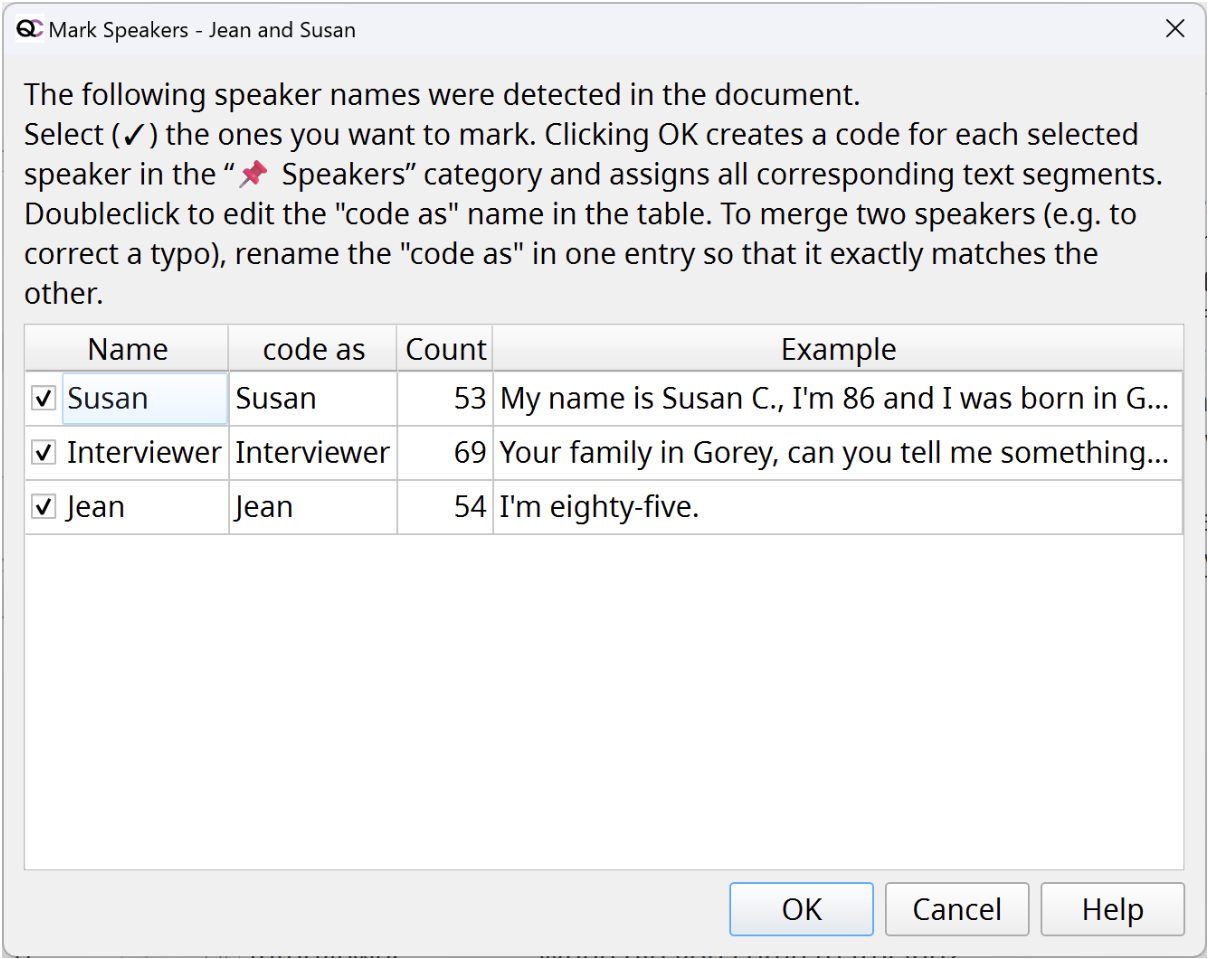
Task: Uncheck the Susan speaker checkbox
Action: (x=43, y=399)
